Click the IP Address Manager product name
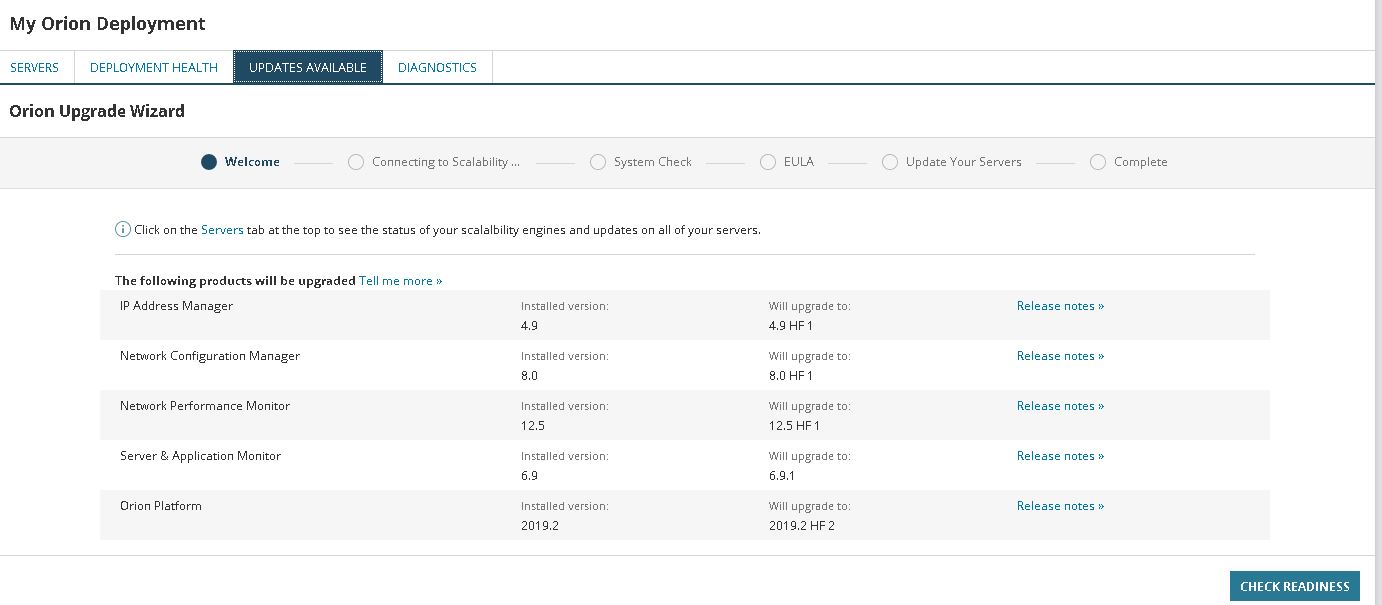Image resolution: width=1382 pixels, height=605 pixels. pyautogui.click(x=176, y=306)
